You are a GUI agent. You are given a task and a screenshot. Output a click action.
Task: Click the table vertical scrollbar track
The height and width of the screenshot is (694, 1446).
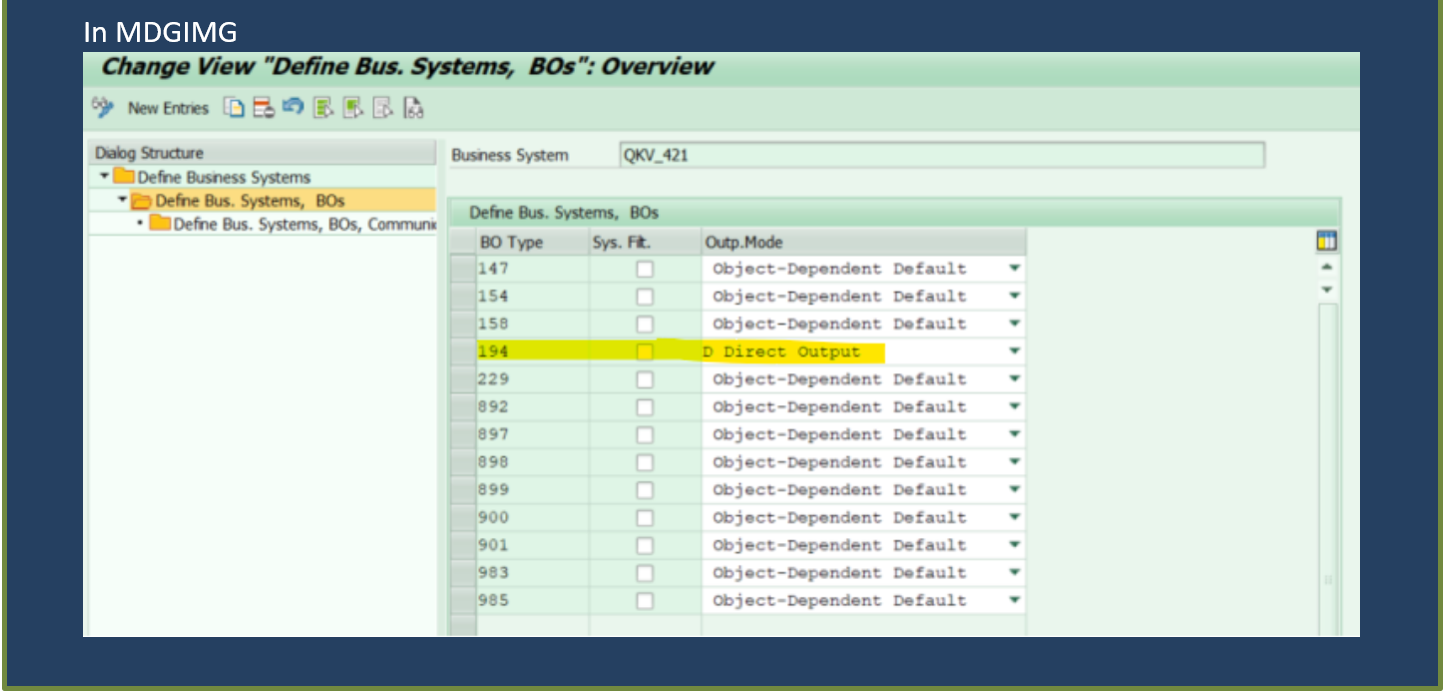pyautogui.click(x=1327, y=470)
